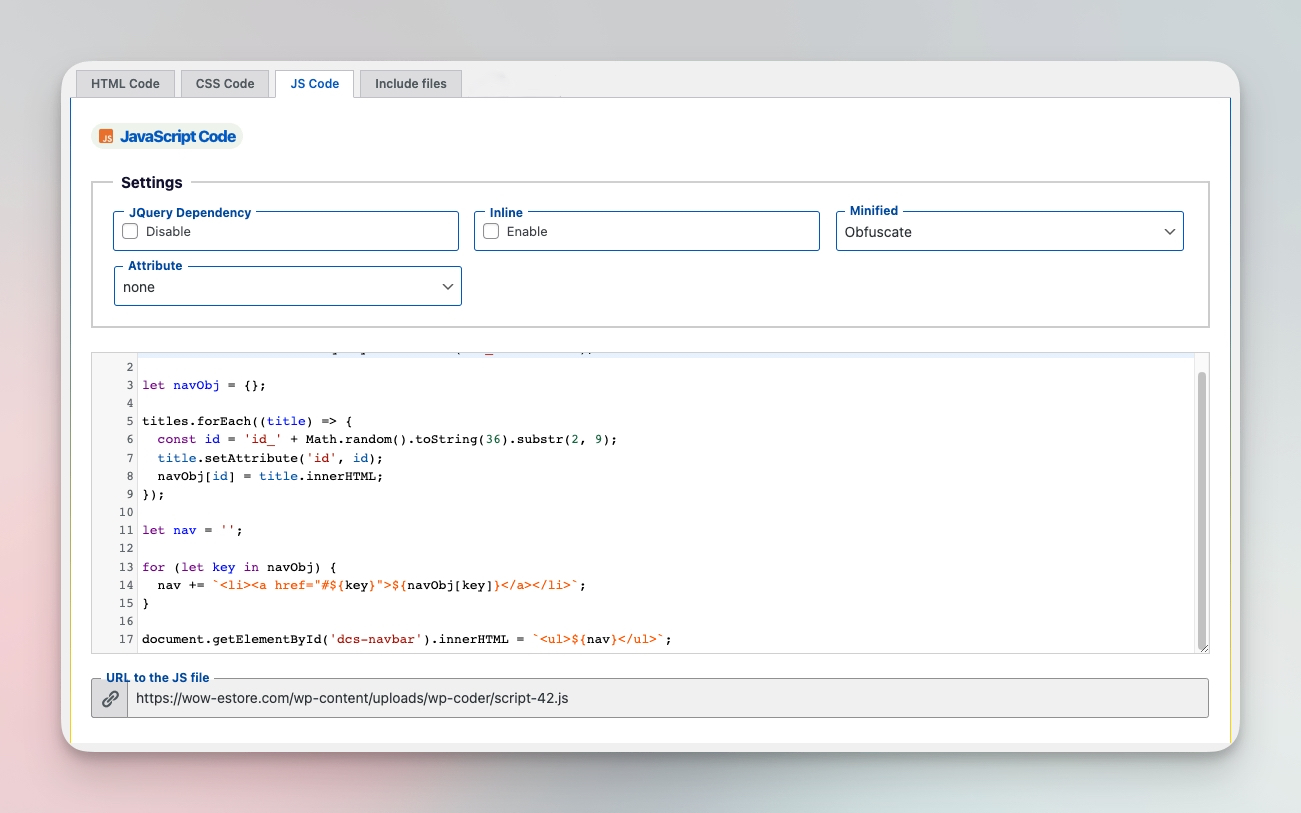Screen dimensions: 1301x813
Task: Open the Minified Obfuscate dropdown
Action: coord(1010,232)
